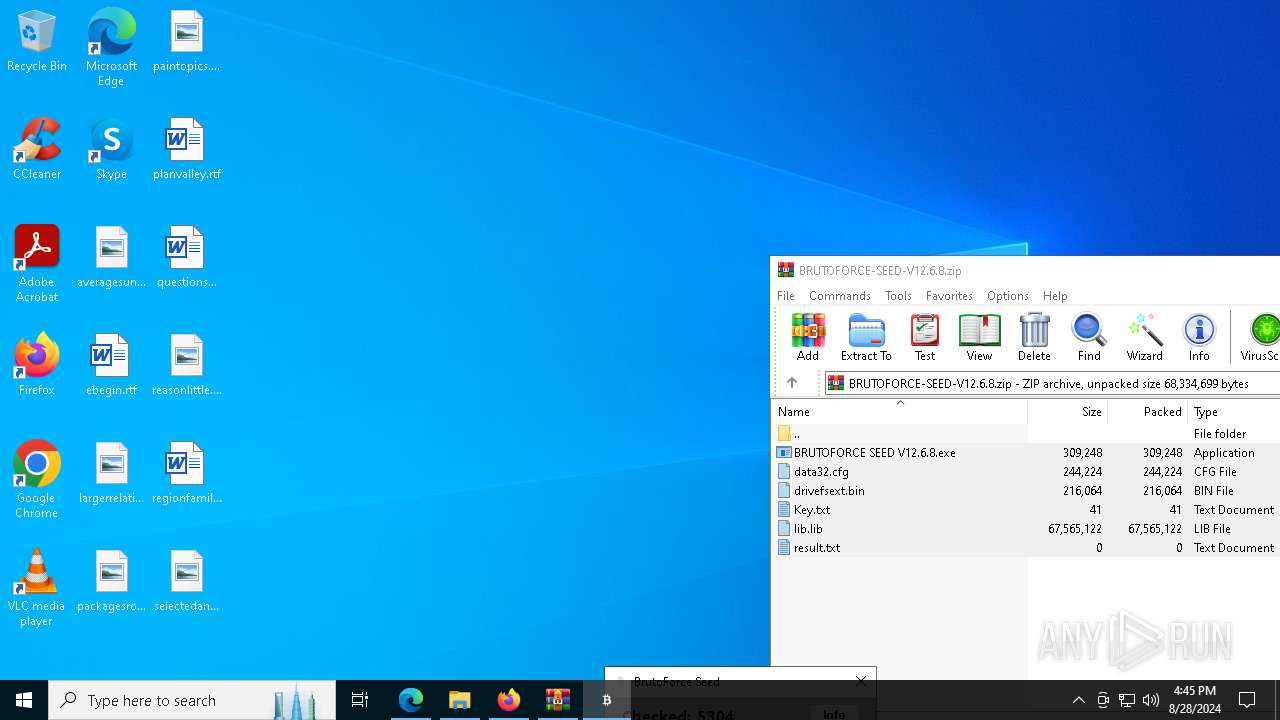Open the Options menu
The width and height of the screenshot is (1280, 720).
point(1007,296)
